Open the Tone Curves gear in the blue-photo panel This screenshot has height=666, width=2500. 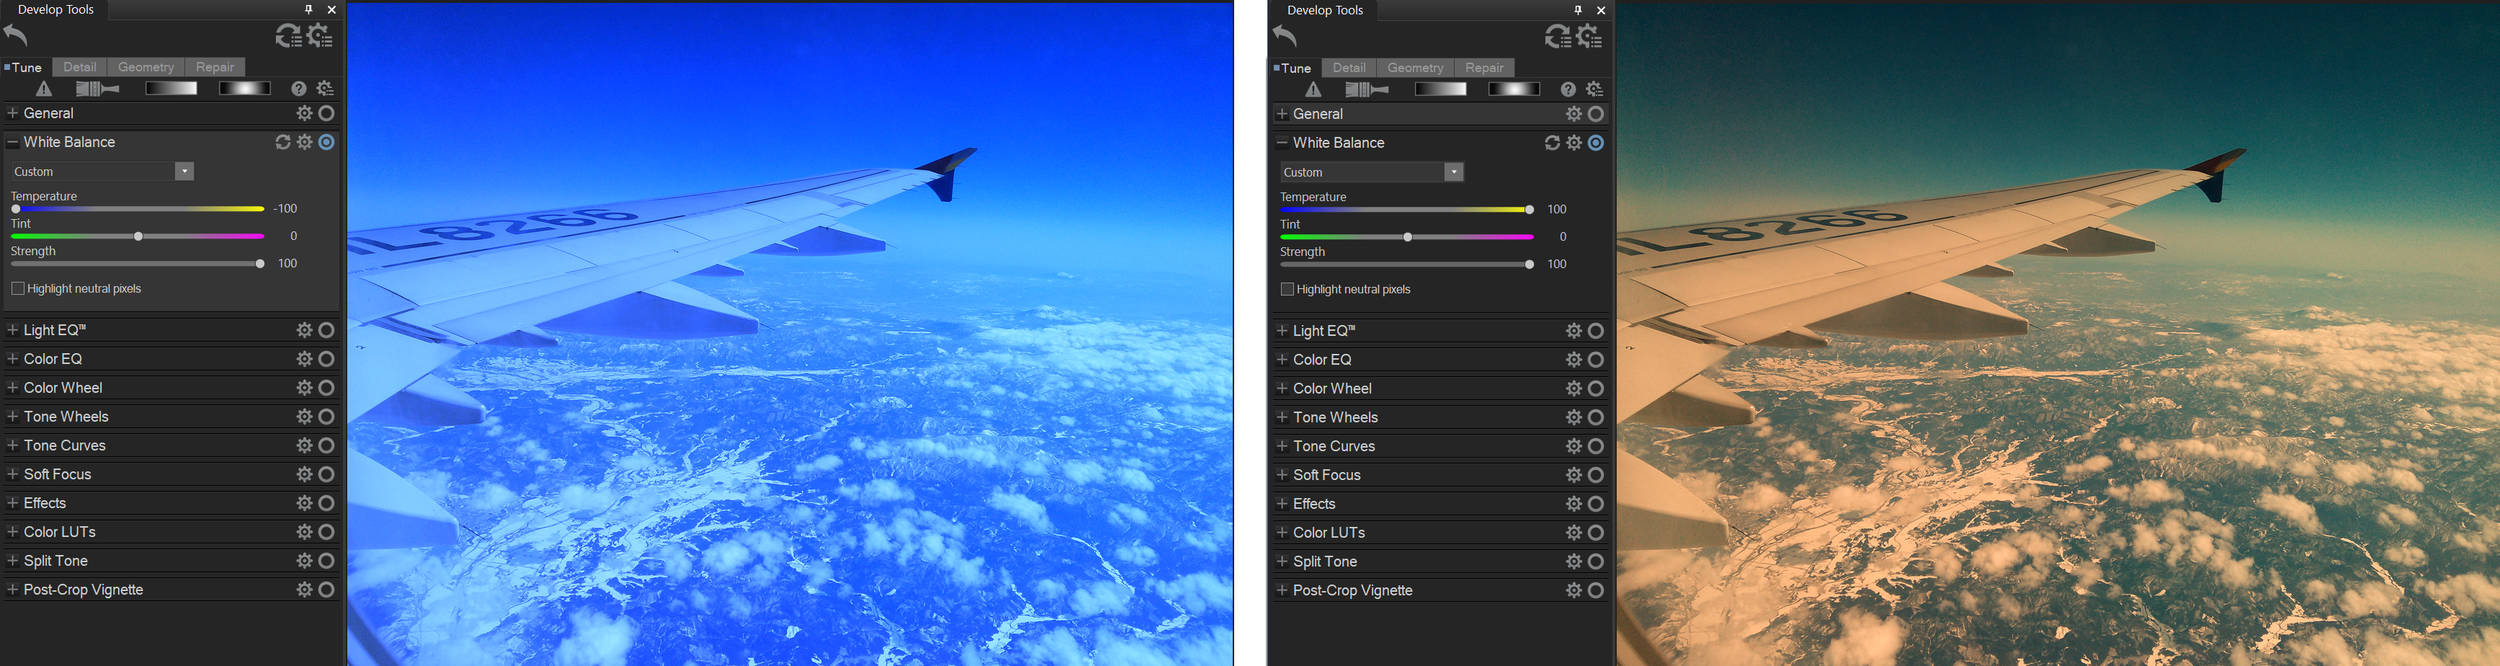(305, 445)
